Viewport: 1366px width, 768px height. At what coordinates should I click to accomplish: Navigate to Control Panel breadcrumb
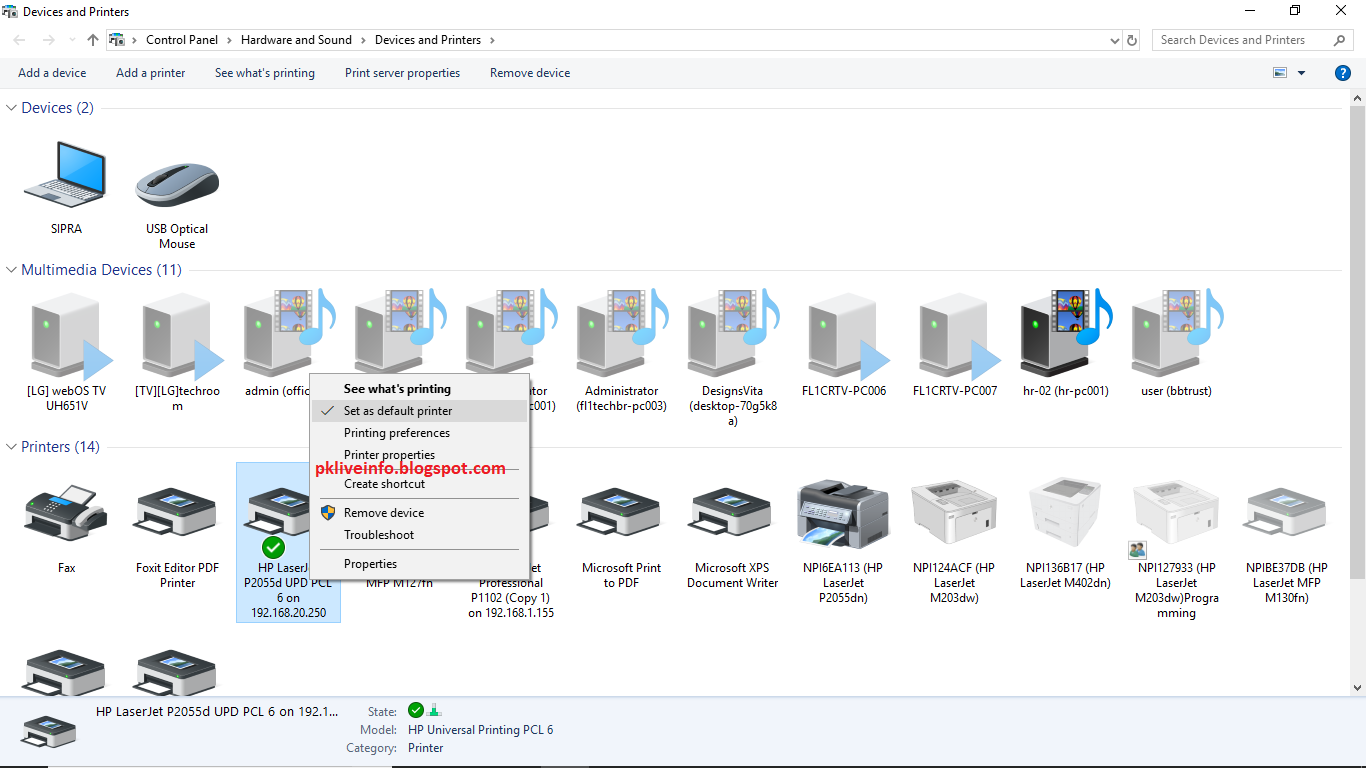pos(181,40)
